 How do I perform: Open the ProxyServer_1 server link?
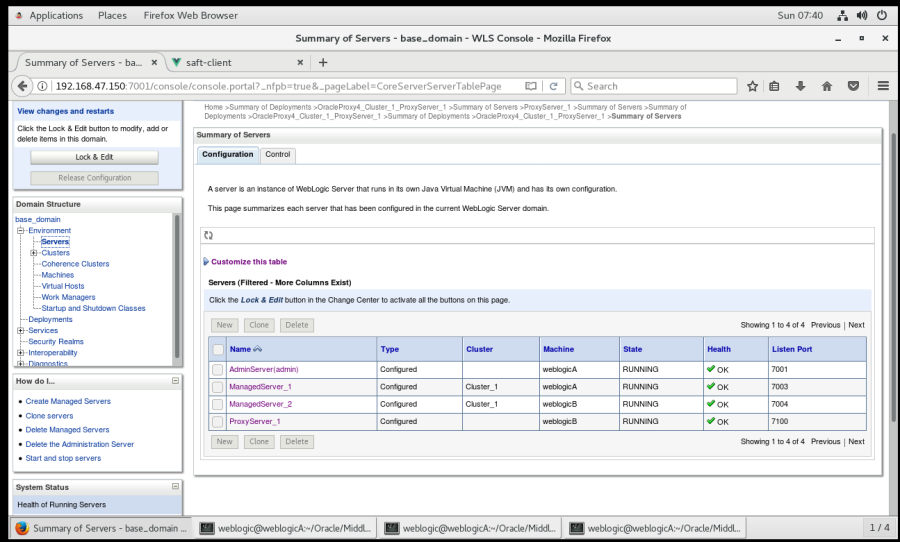pyautogui.click(x=255, y=421)
